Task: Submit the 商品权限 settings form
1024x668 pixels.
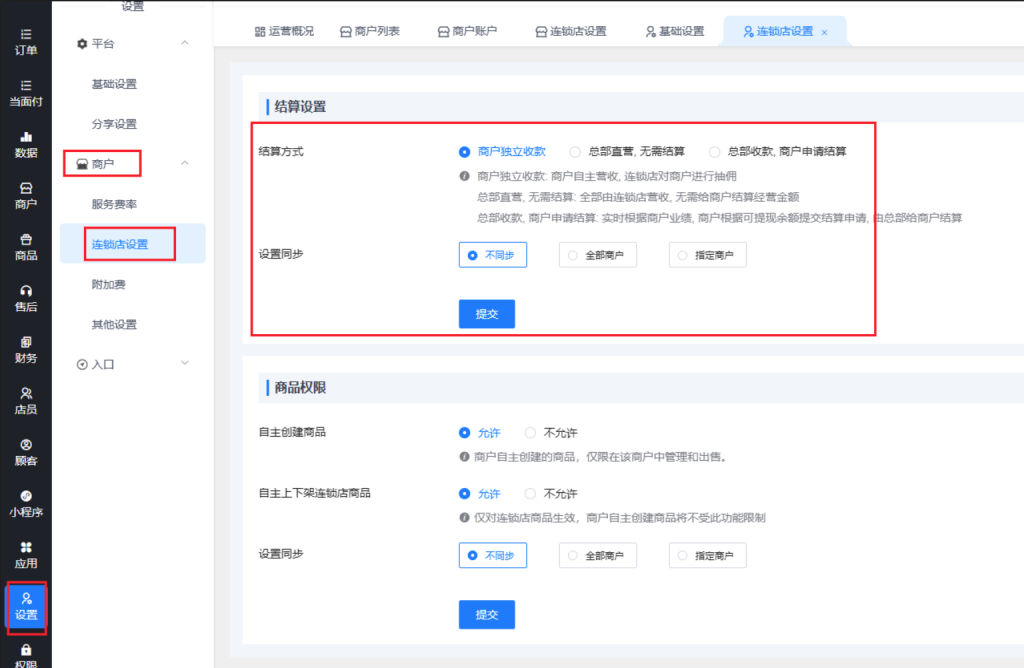Action: (x=486, y=615)
